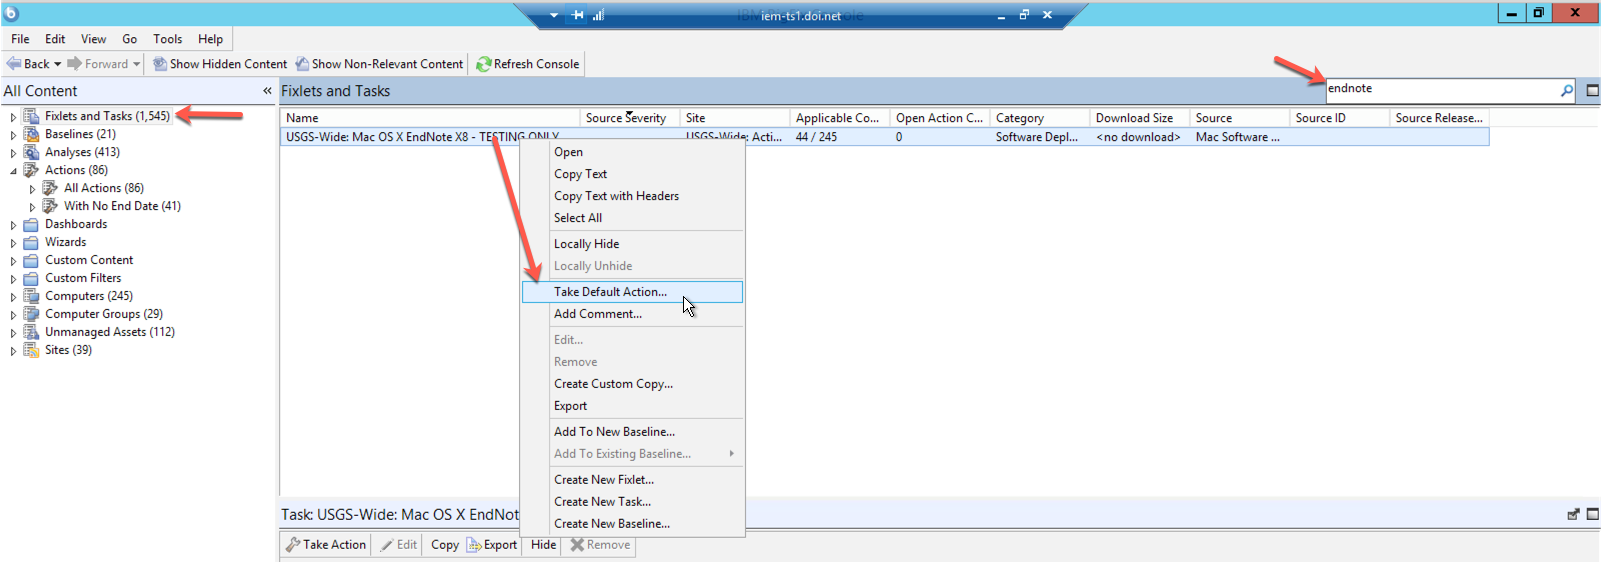Open the View menu
The image size is (1602, 562).
(94, 39)
